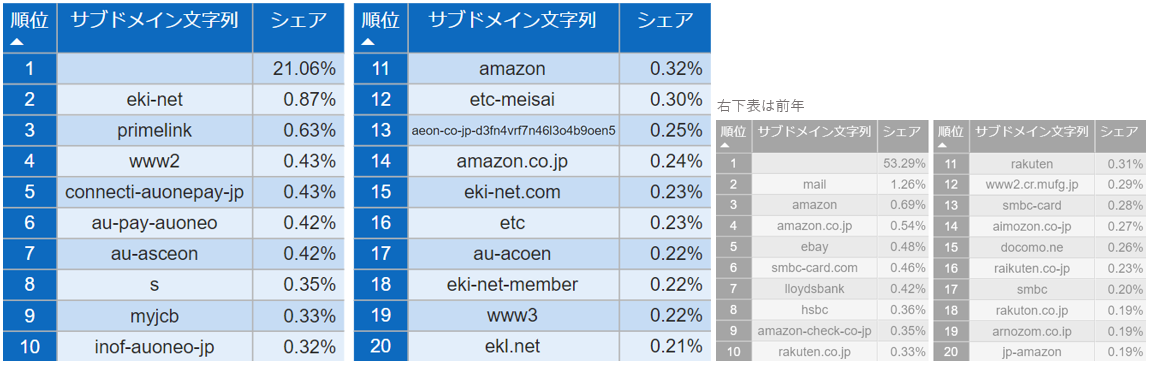This screenshot has height=365, width=1149.
Task: Click the eki-net-member cell
Action: [x=513, y=284]
